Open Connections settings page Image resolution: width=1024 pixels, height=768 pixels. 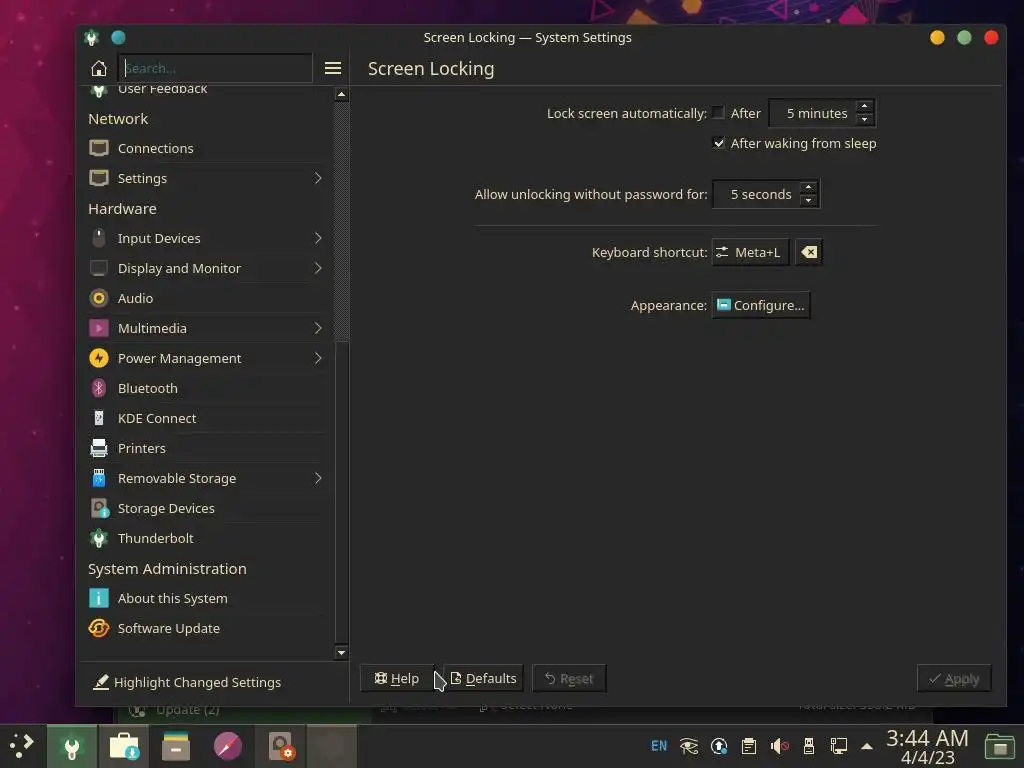pos(206,148)
